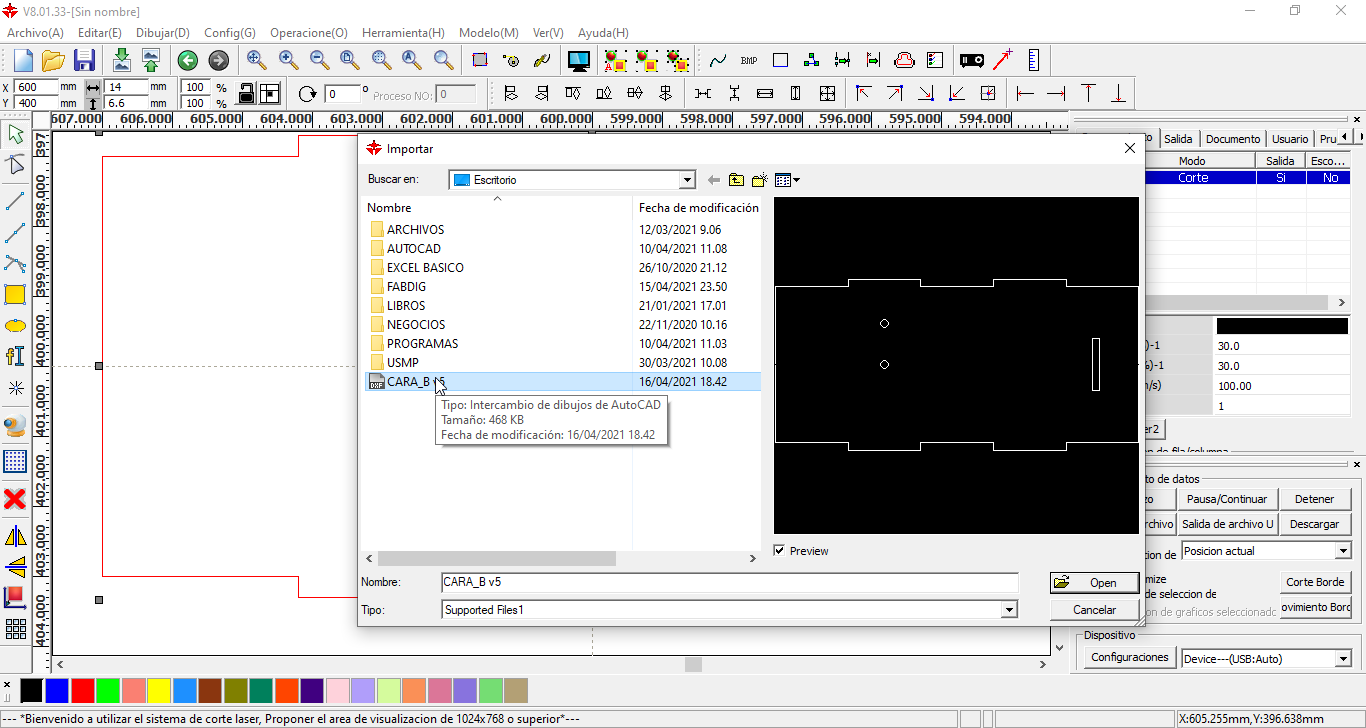Click the Corte Borde button
Viewport: 1366px width, 728px height.
click(x=1315, y=582)
